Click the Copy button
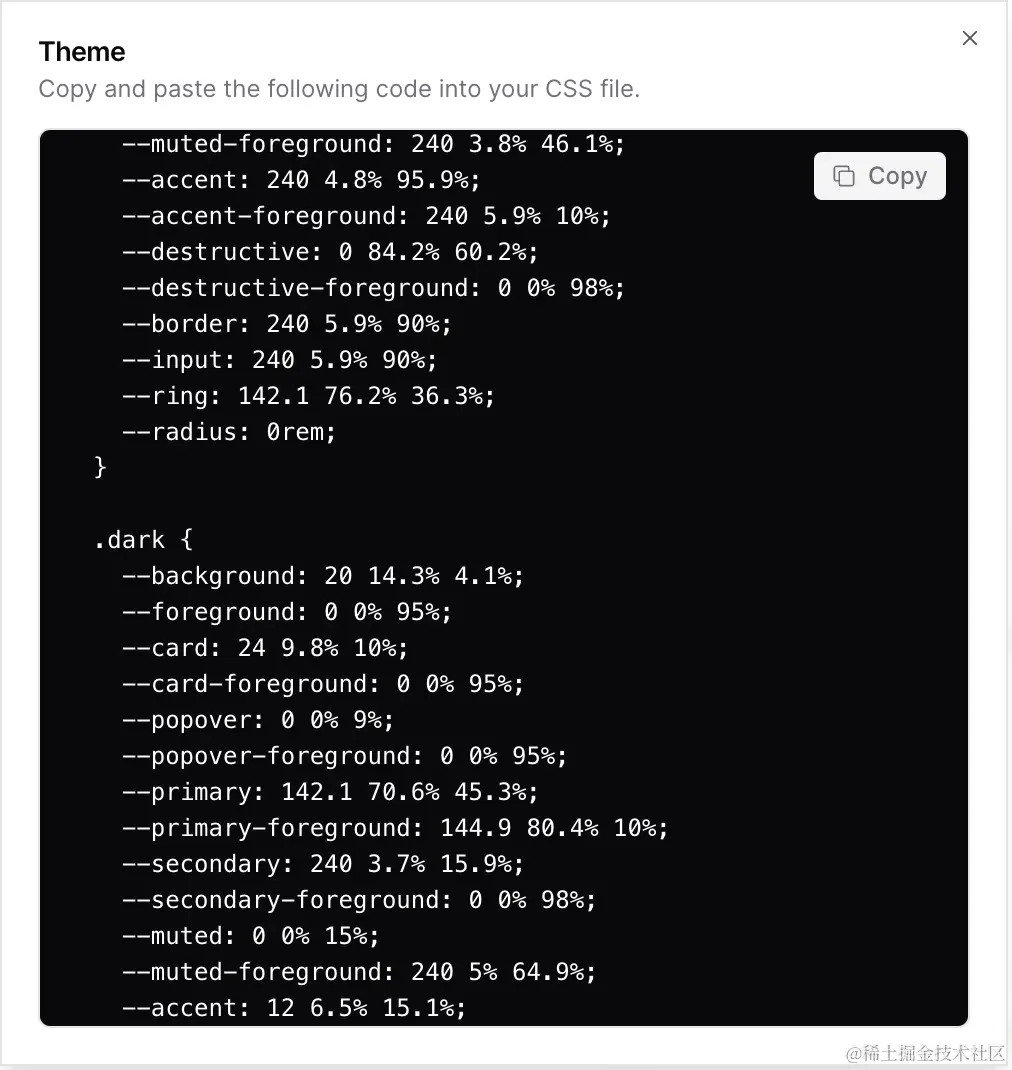The width and height of the screenshot is (1012, 1070). pyautogui.click(x=879, y=176)
